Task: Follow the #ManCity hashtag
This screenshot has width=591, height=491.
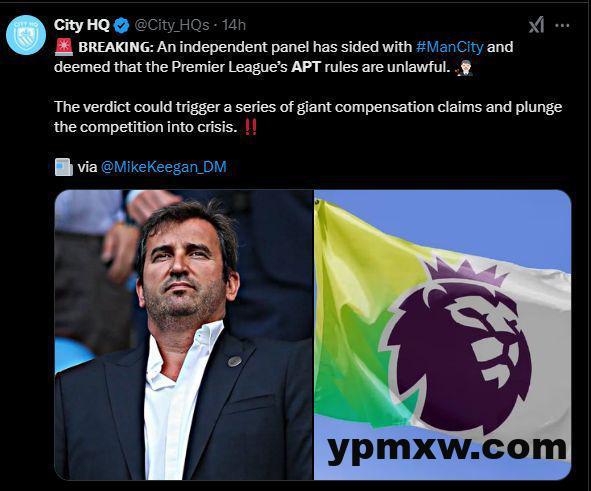Action: (x=450, y=47)
